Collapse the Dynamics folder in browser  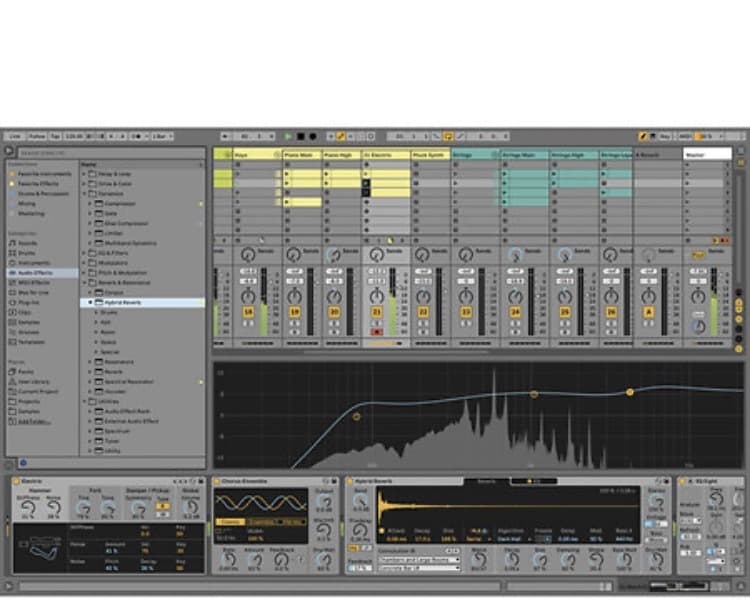(x=85, y=193)
